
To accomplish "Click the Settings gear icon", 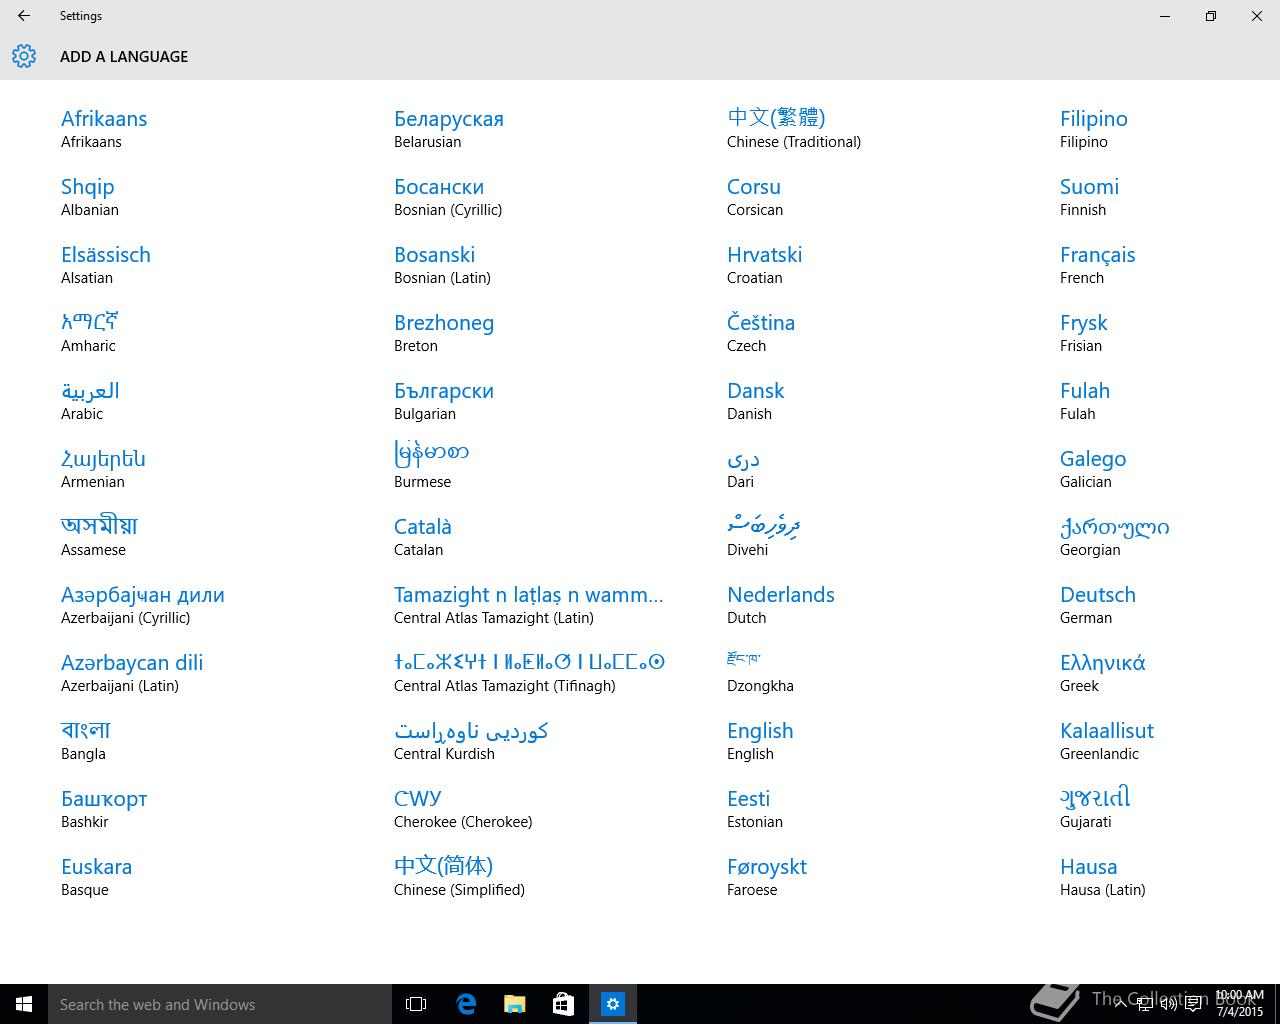I will pyautogui.click(x=24, y=56).
